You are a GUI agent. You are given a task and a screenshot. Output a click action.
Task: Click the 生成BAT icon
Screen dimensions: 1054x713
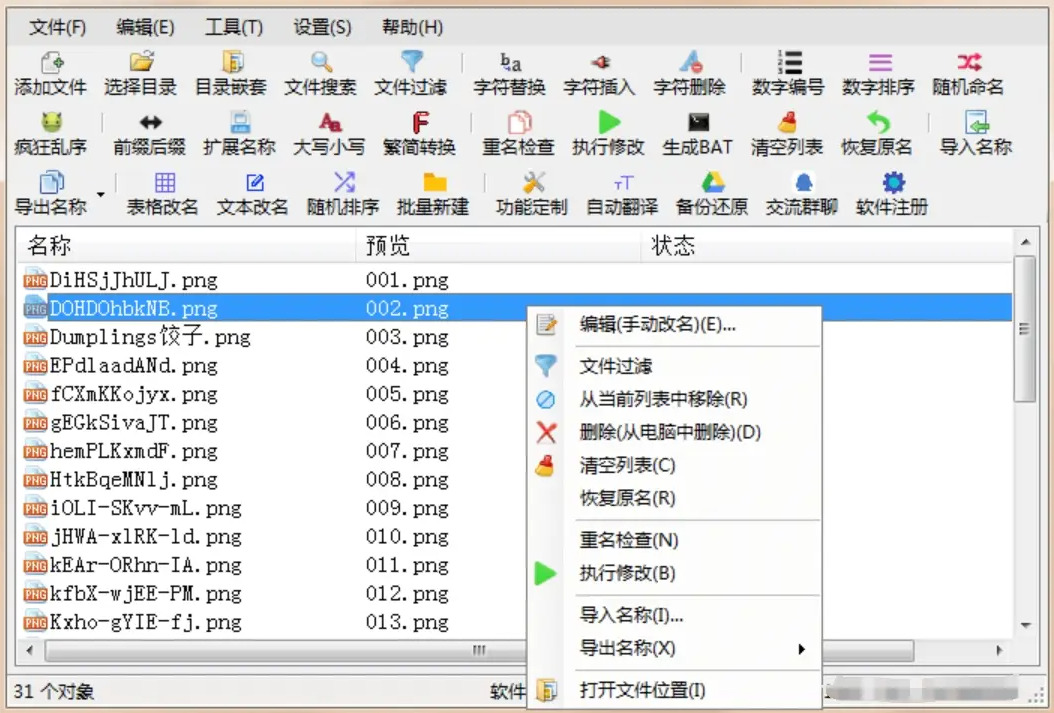[698, 122]
